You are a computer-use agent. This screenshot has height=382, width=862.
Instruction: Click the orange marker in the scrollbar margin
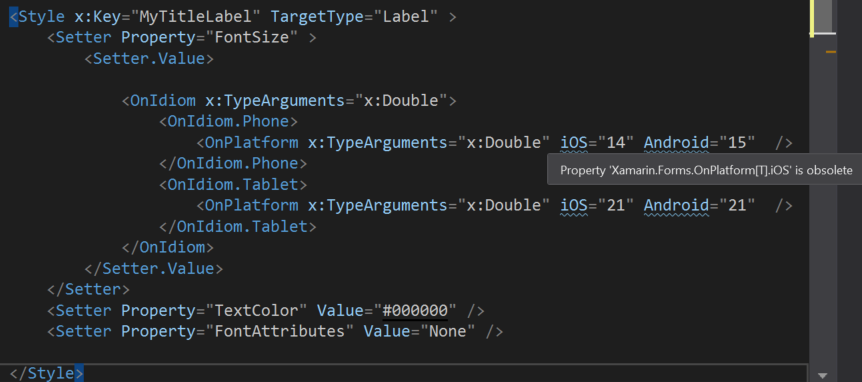(831, 52)
